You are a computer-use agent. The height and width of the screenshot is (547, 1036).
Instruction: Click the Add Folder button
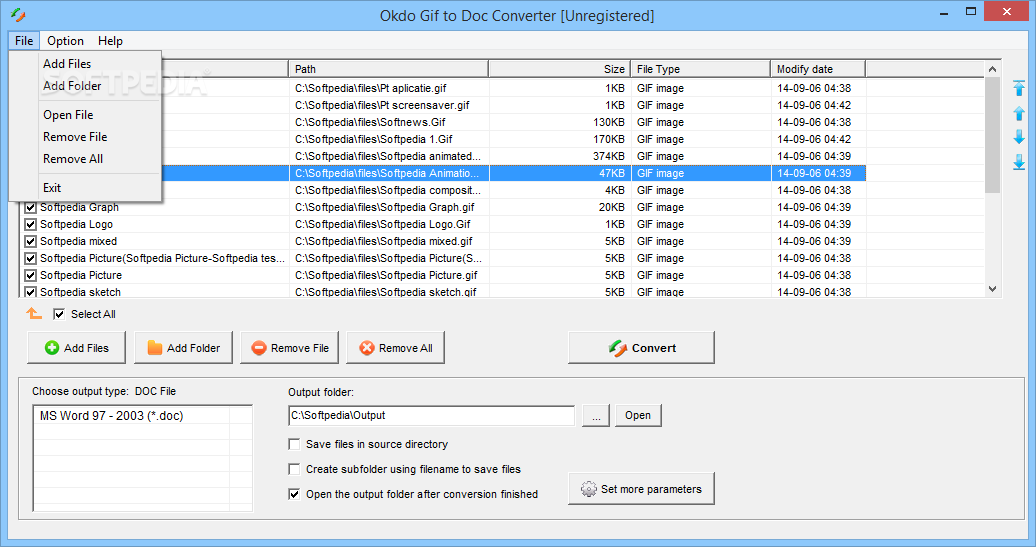coord(184,347)
